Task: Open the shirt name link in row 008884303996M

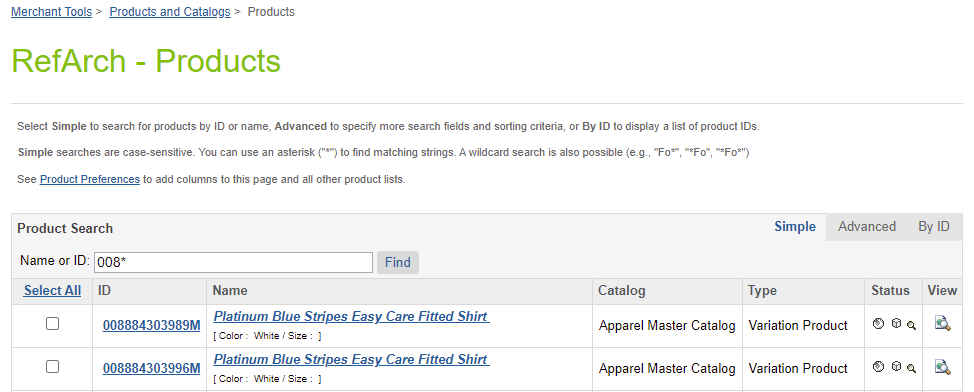Action: click(x=351, y=359)
